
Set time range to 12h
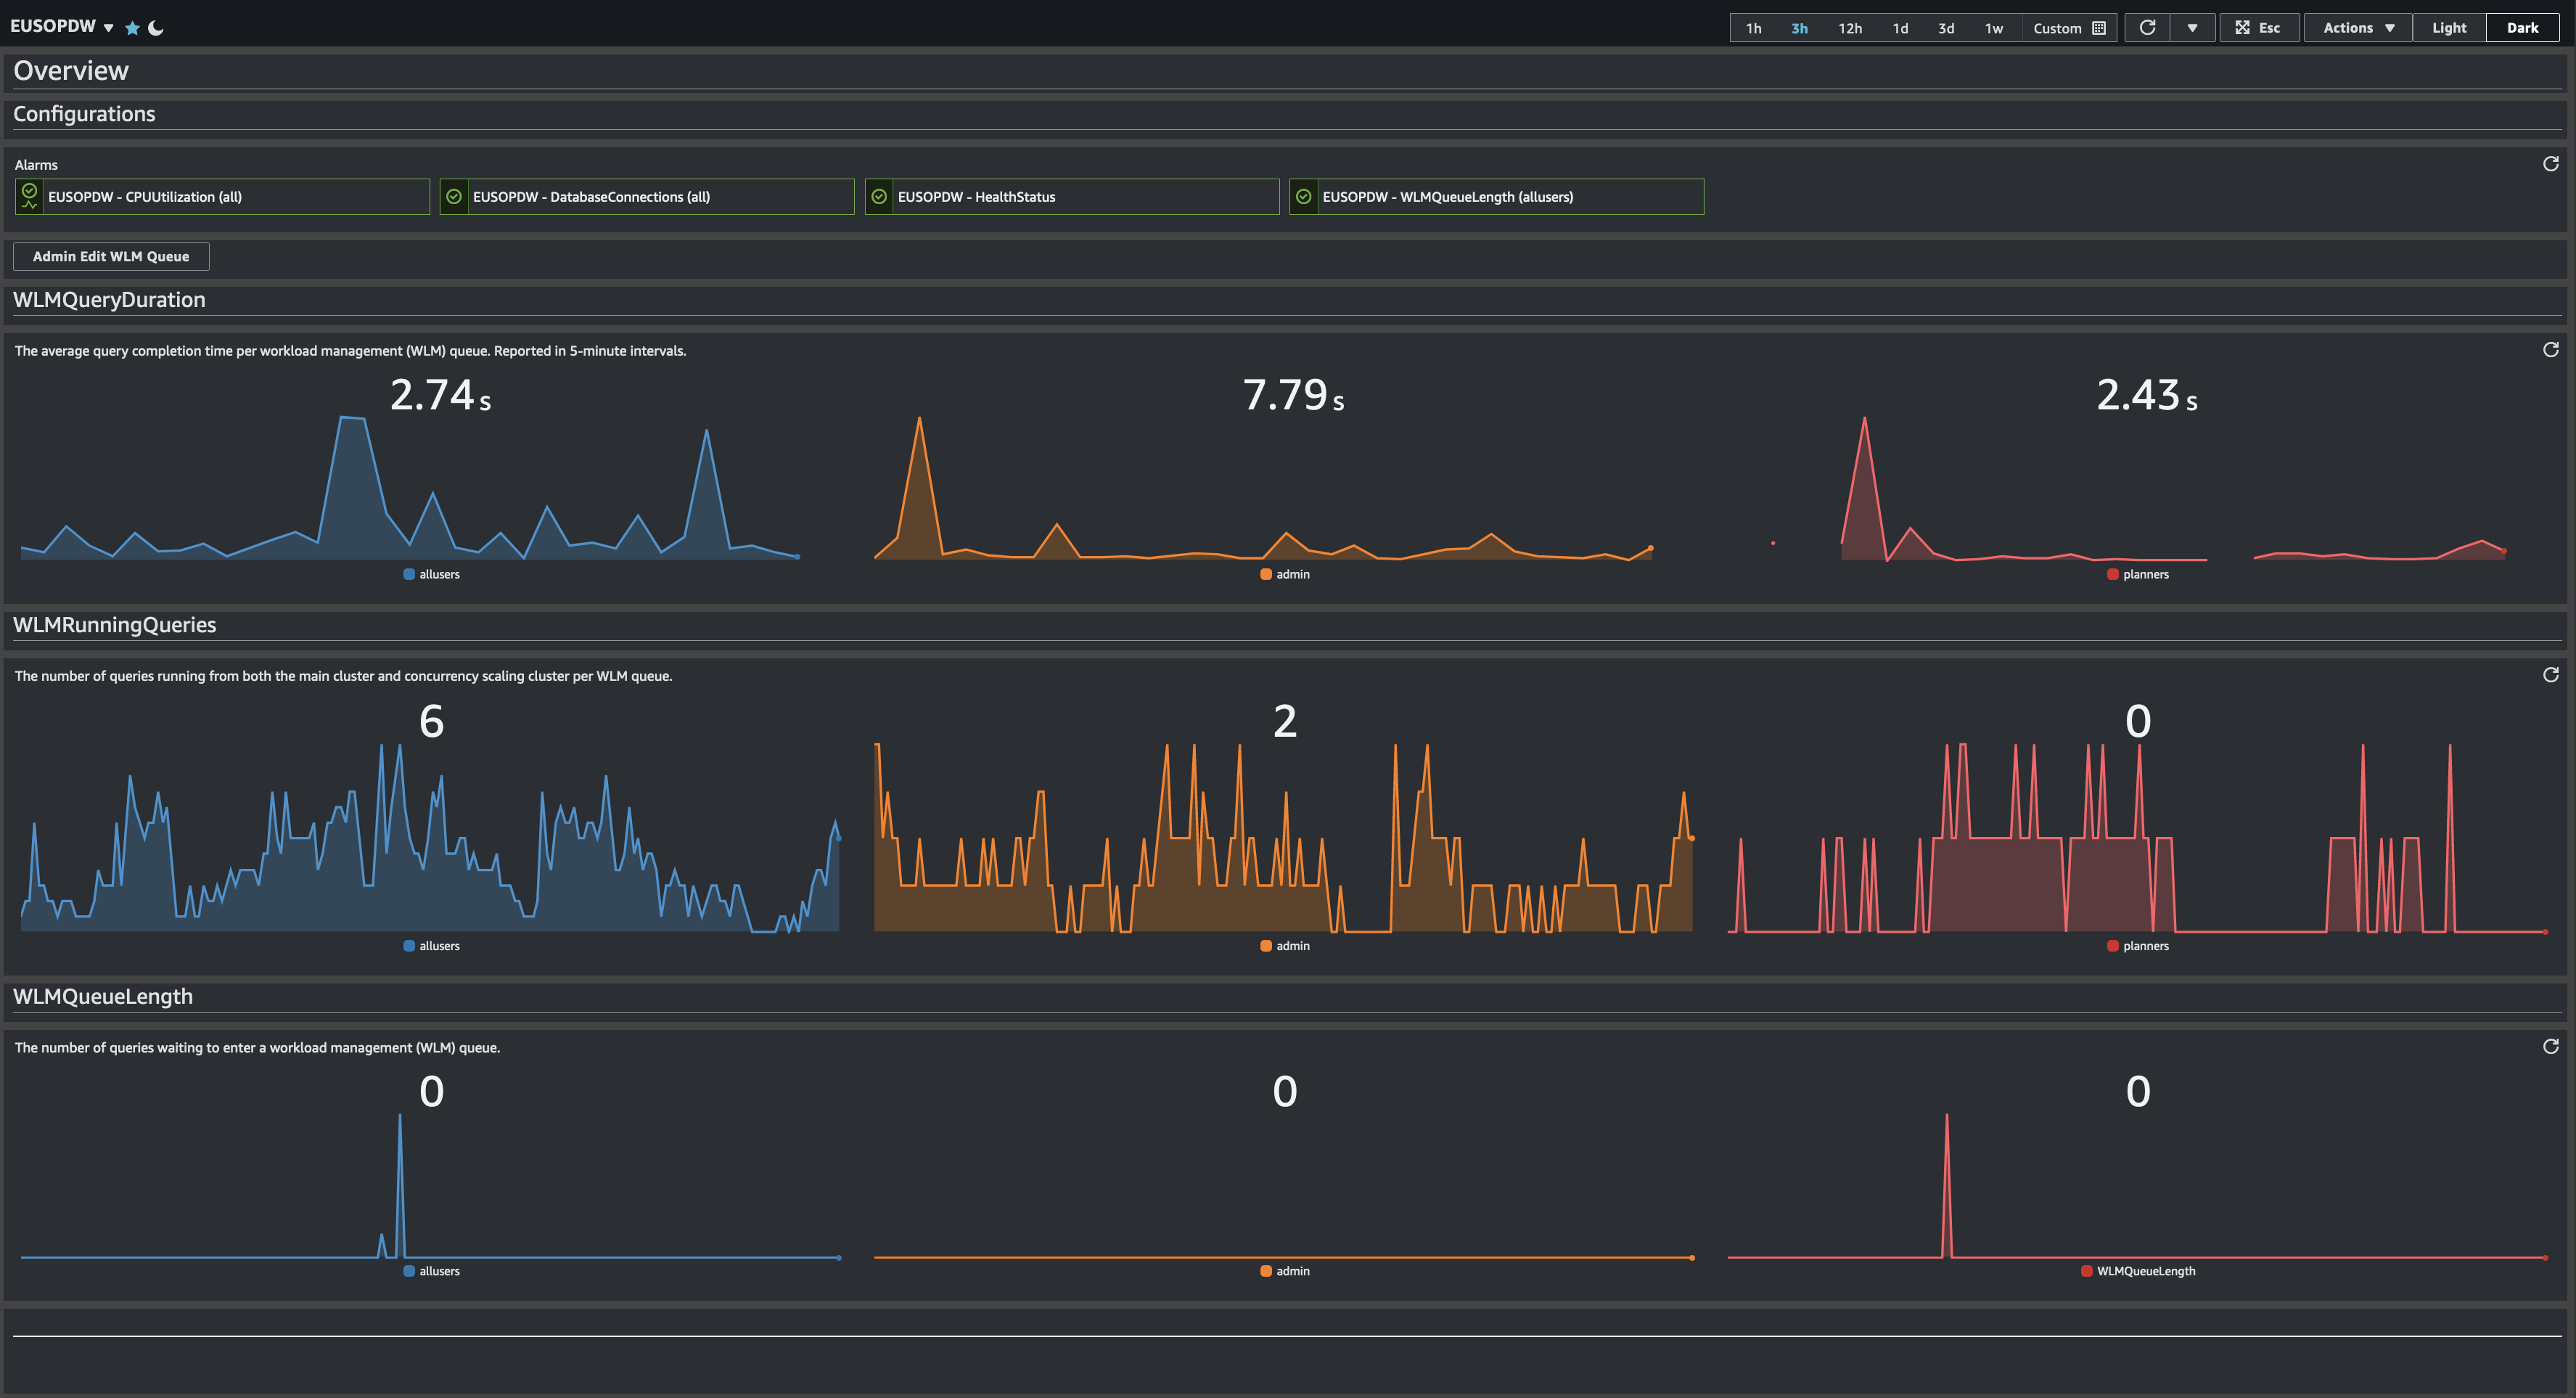pos(1850,28)
